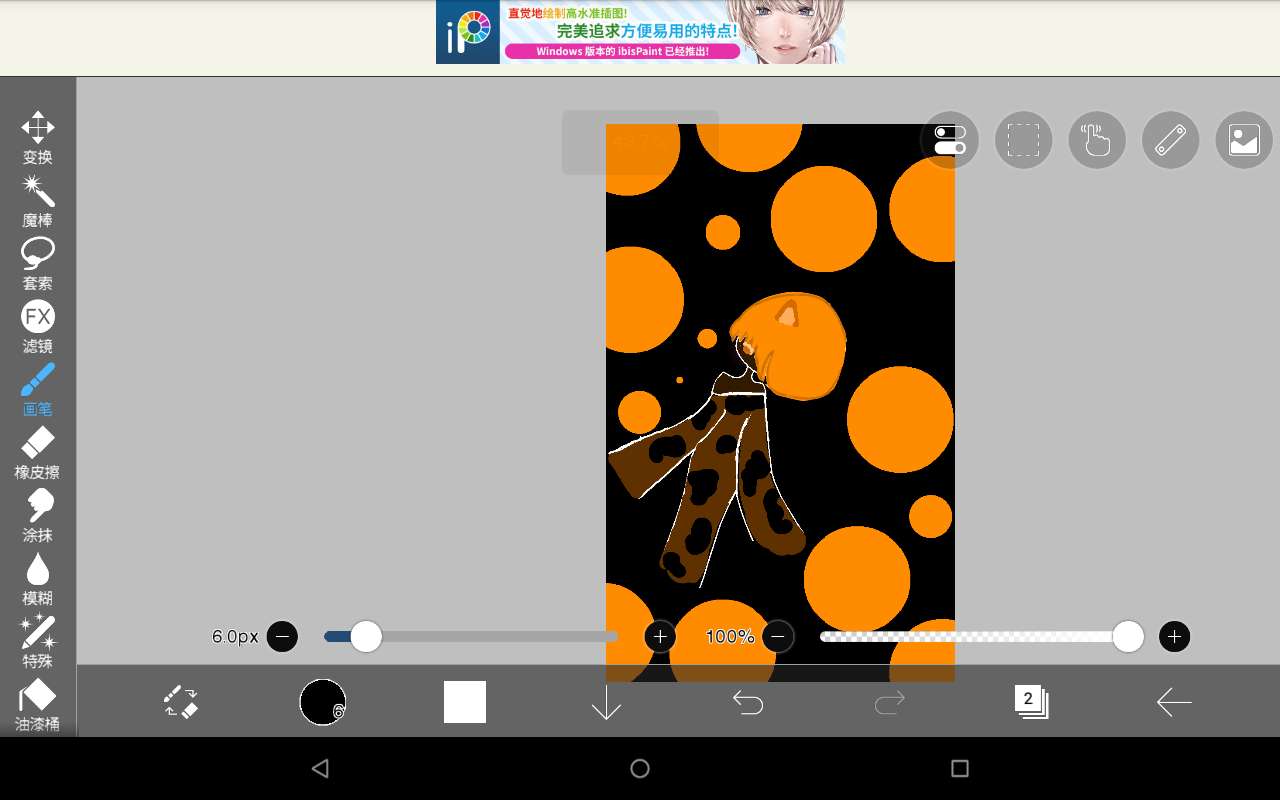Select the Brush (画笔) tool
The height and width of the screenshot is (800, 1280).
[38, 390]
